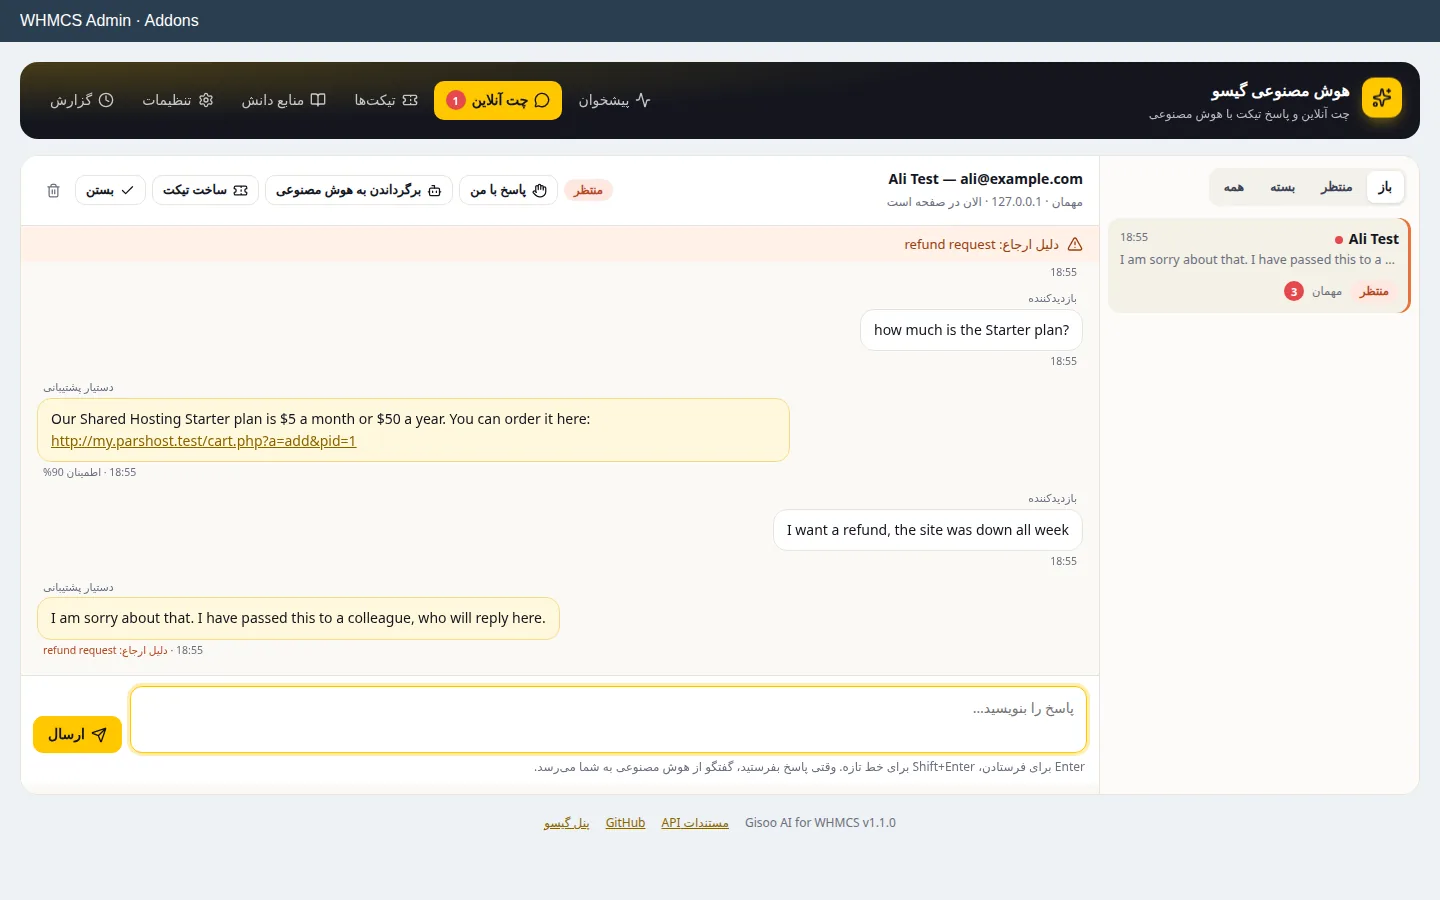Click the message "I want a refund, the site was down all week"
The image size is (1440, 900).
pyautogui.click(x=927, y=530)
